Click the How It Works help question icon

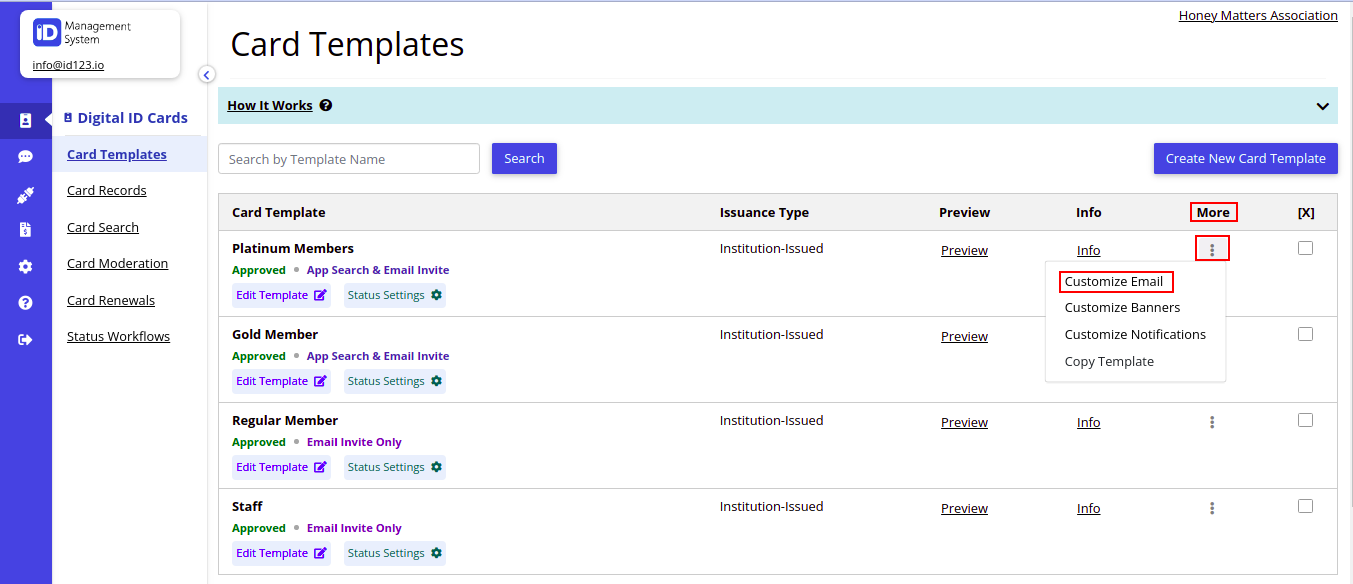[x=326, y=105]
